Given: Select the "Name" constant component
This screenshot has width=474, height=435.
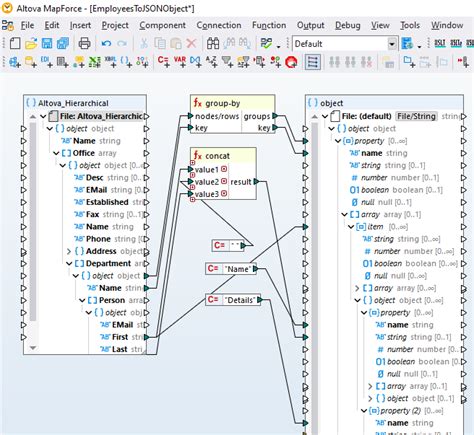Looking at the screenshot, I should [x=232, y=269].
